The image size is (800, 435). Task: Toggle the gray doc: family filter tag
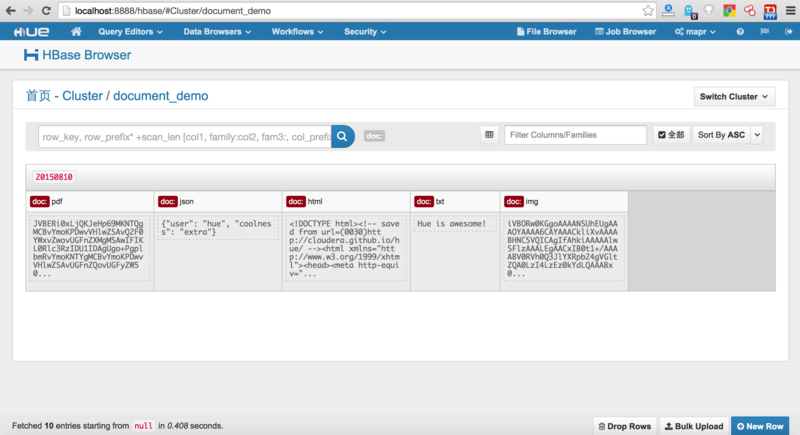click(374, 135)
